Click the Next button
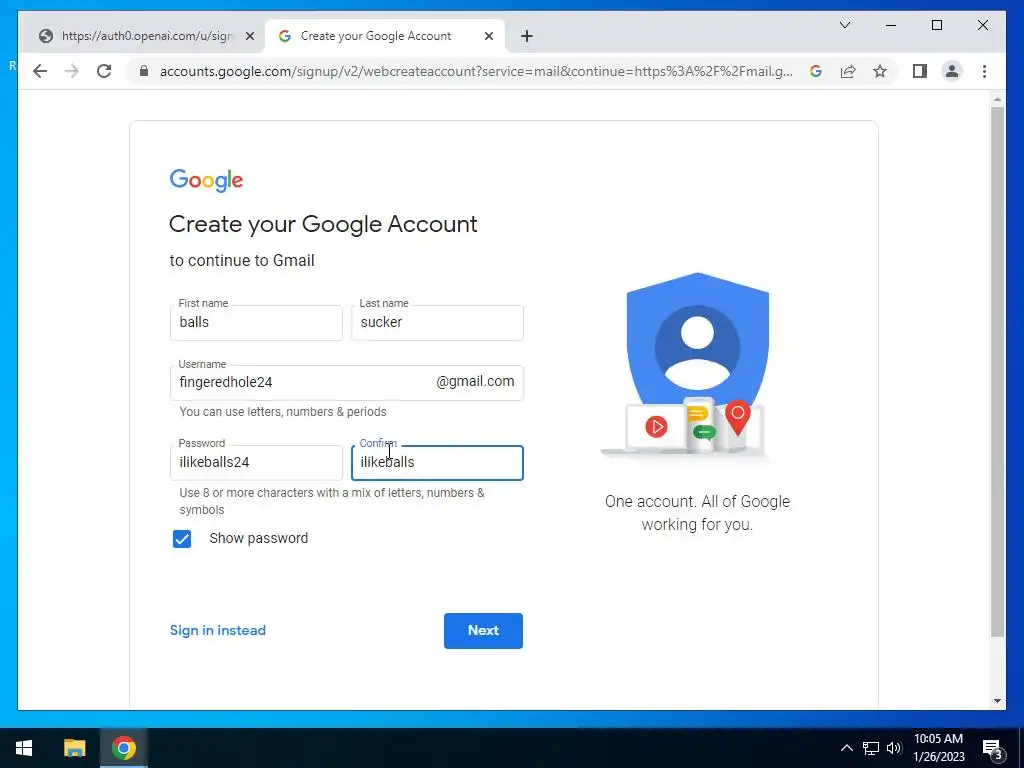This screenshot has width=1024, height=768. pos(483,631)
